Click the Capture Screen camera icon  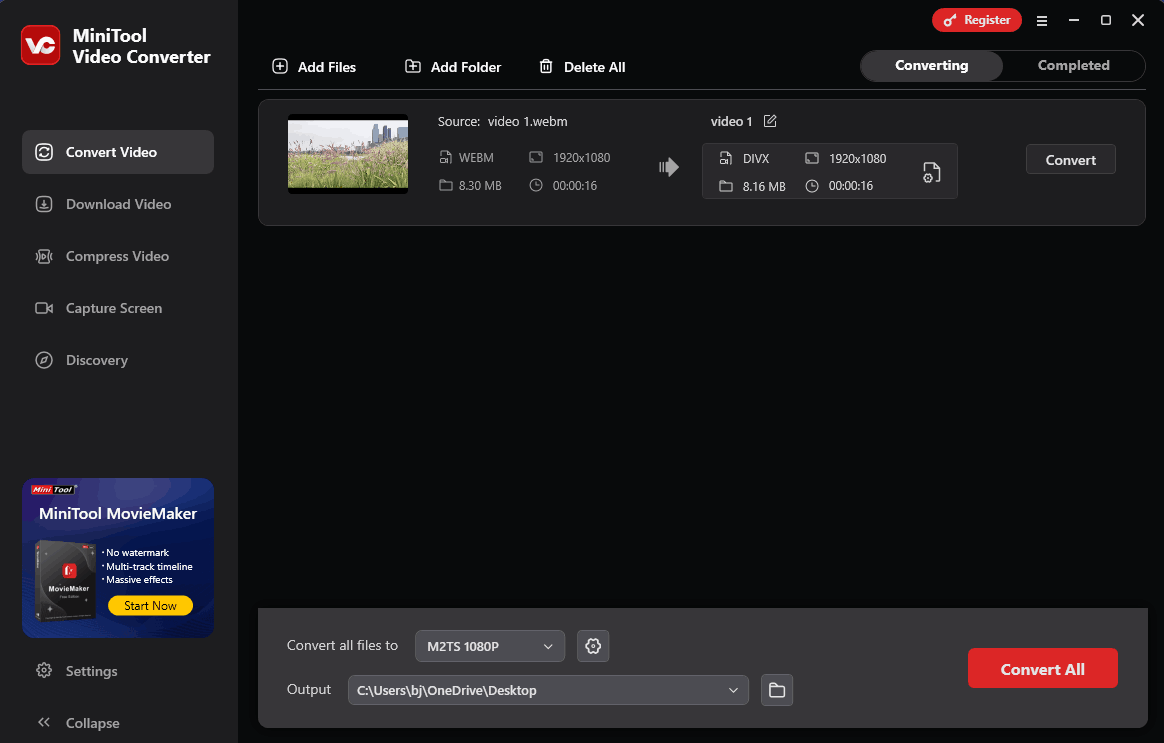[44, 308]
